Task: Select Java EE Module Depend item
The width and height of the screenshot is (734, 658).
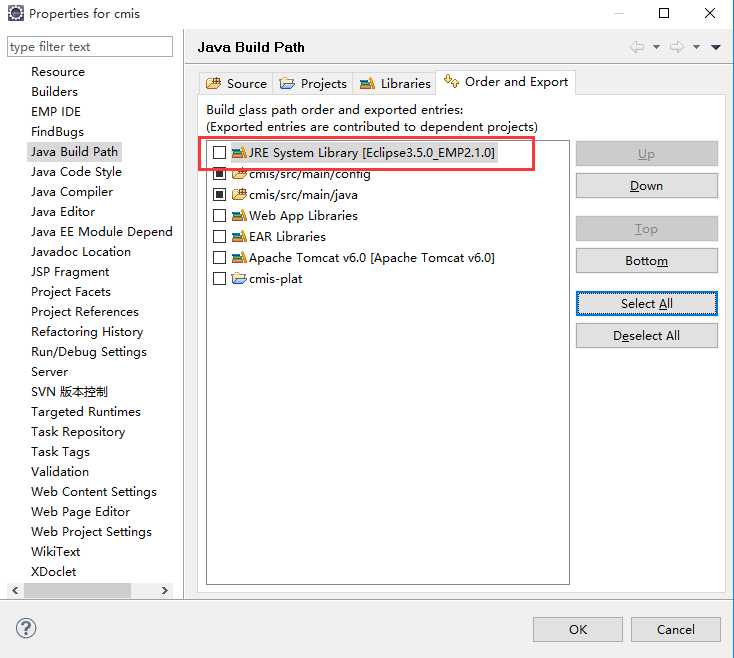Action: [102, 232]
